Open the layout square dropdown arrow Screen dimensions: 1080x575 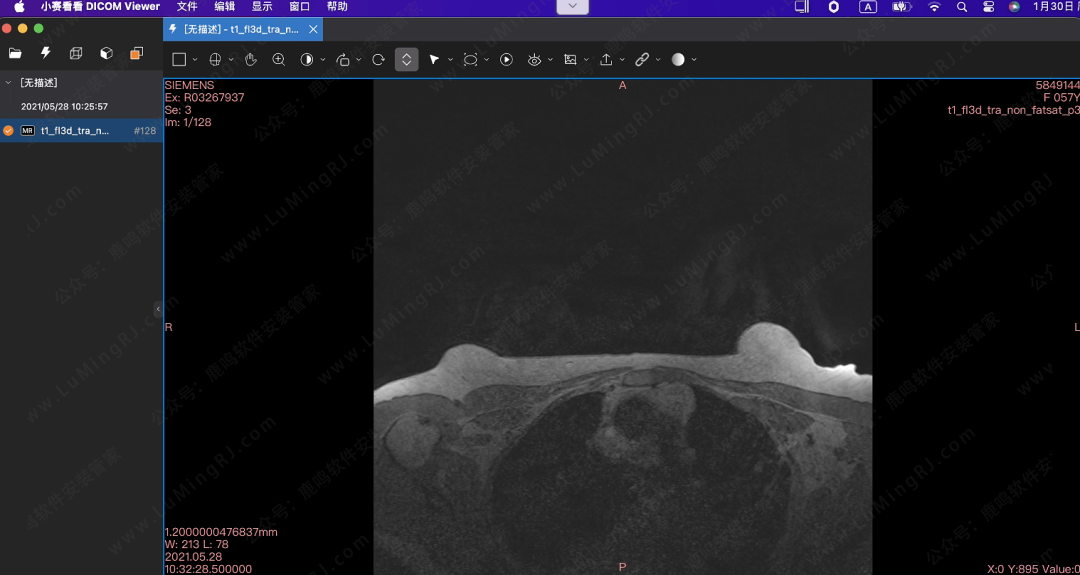pos(195,60)
